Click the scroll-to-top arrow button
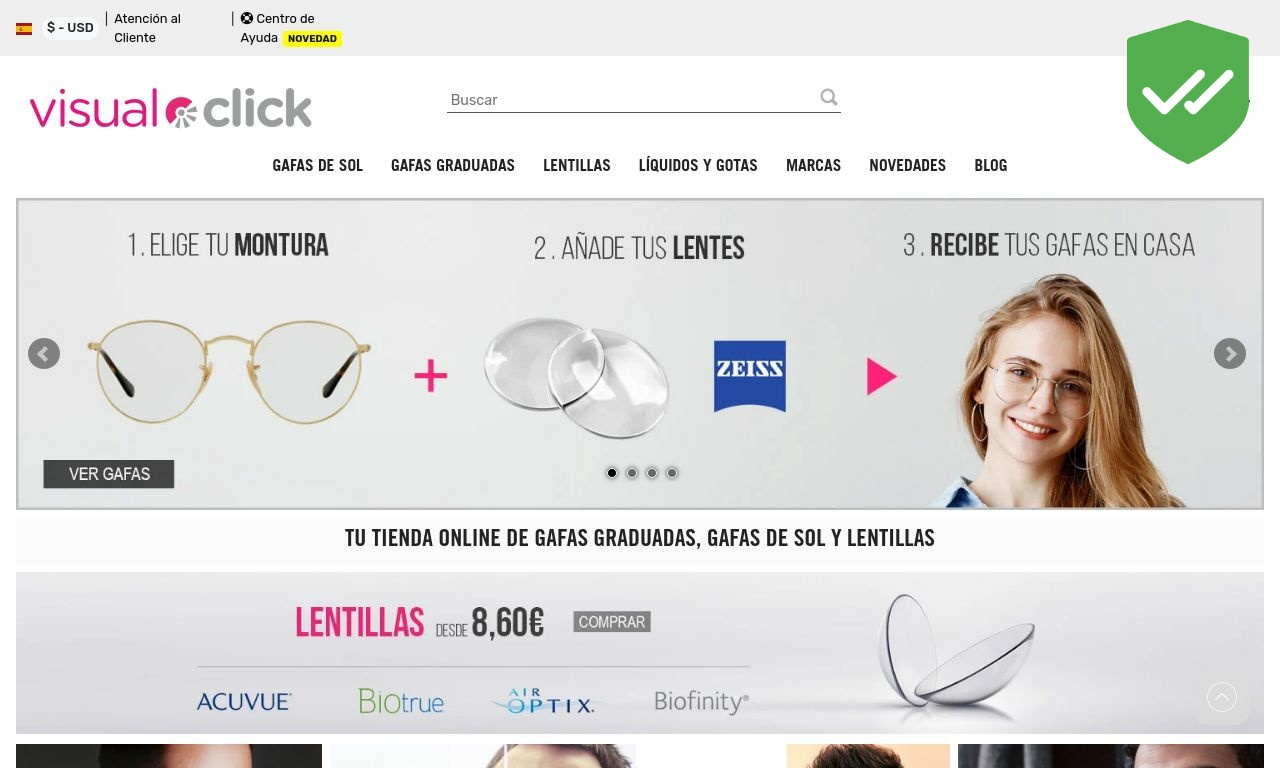The width and height of the screenshot is (1280, 768). click(x=1222, y=697)
